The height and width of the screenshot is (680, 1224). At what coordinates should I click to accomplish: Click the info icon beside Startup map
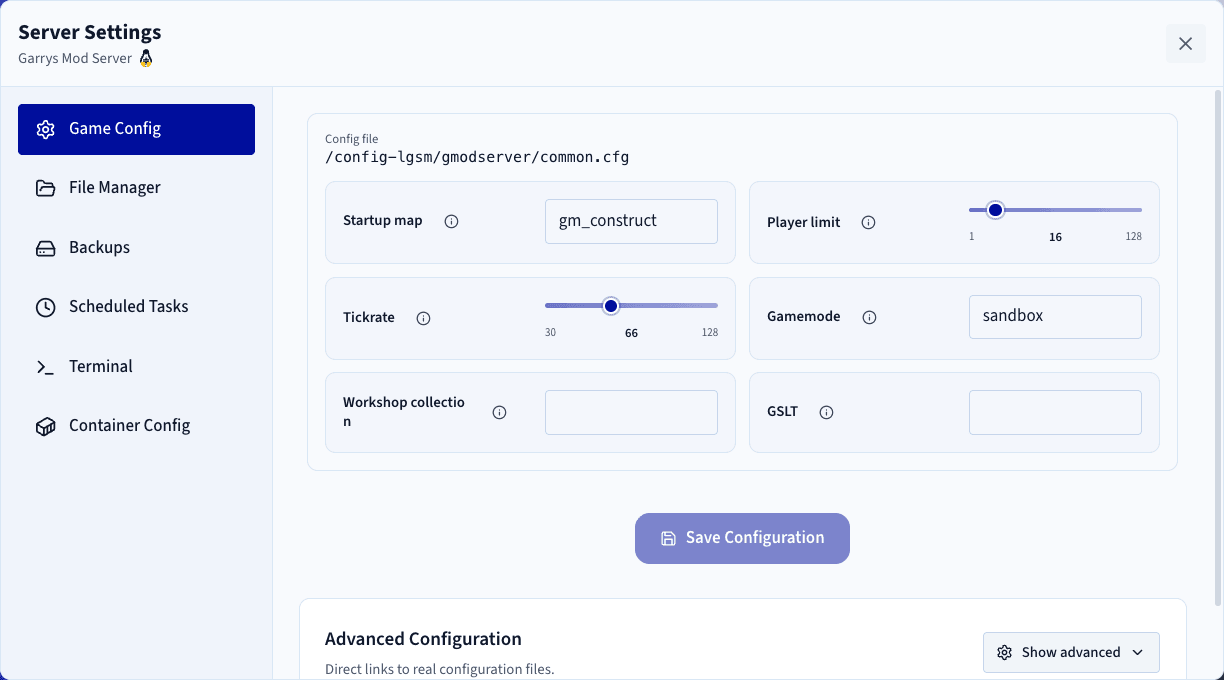click(x=451, y=221)
